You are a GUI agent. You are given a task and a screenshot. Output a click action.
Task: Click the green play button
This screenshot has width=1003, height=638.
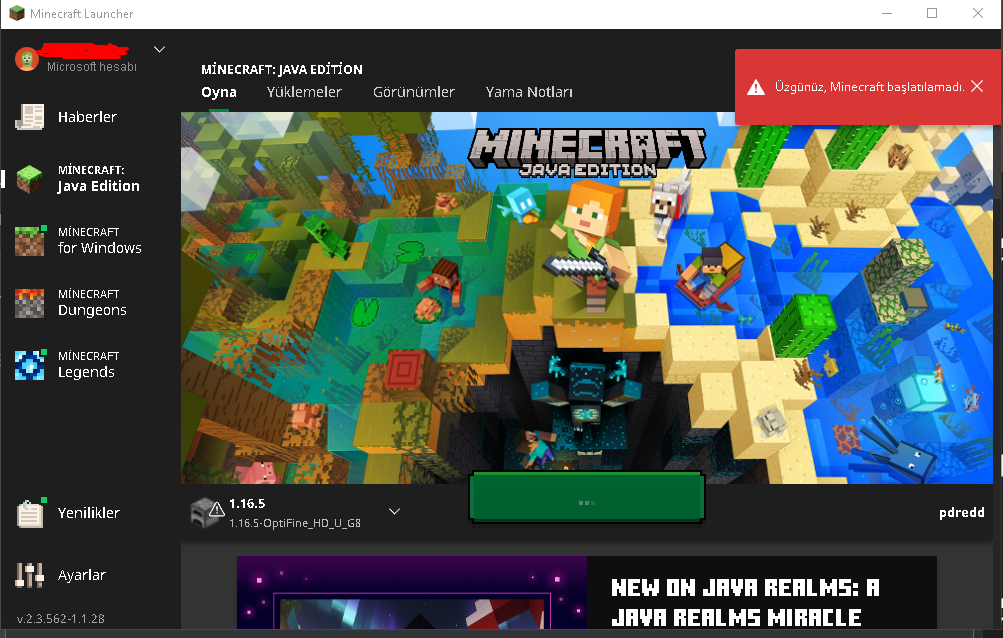click(587, 497)
